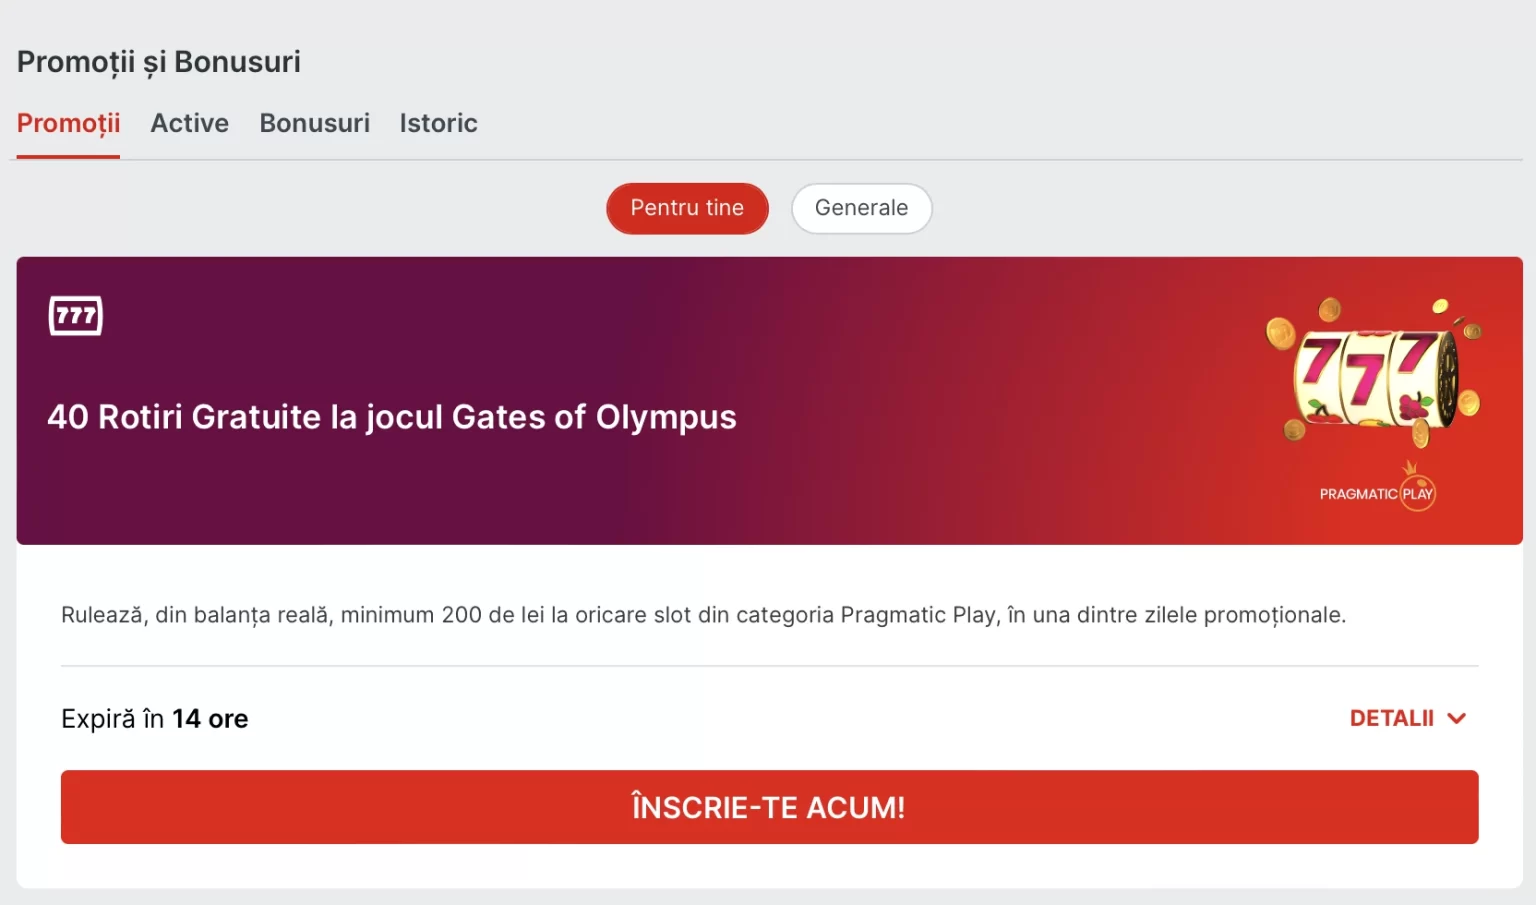Click the Pragmatic Play mention in the description
The width and height of the screenshot is (1536, 905).
(918, 615)
